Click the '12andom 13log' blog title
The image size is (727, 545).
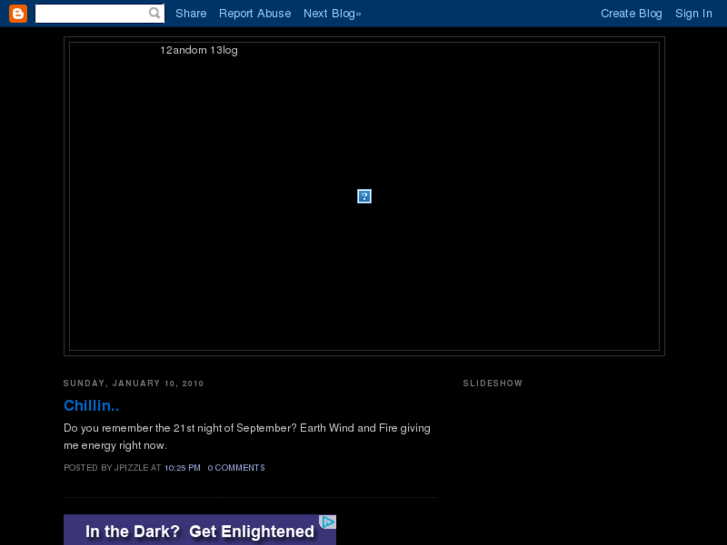click(199, 50)
